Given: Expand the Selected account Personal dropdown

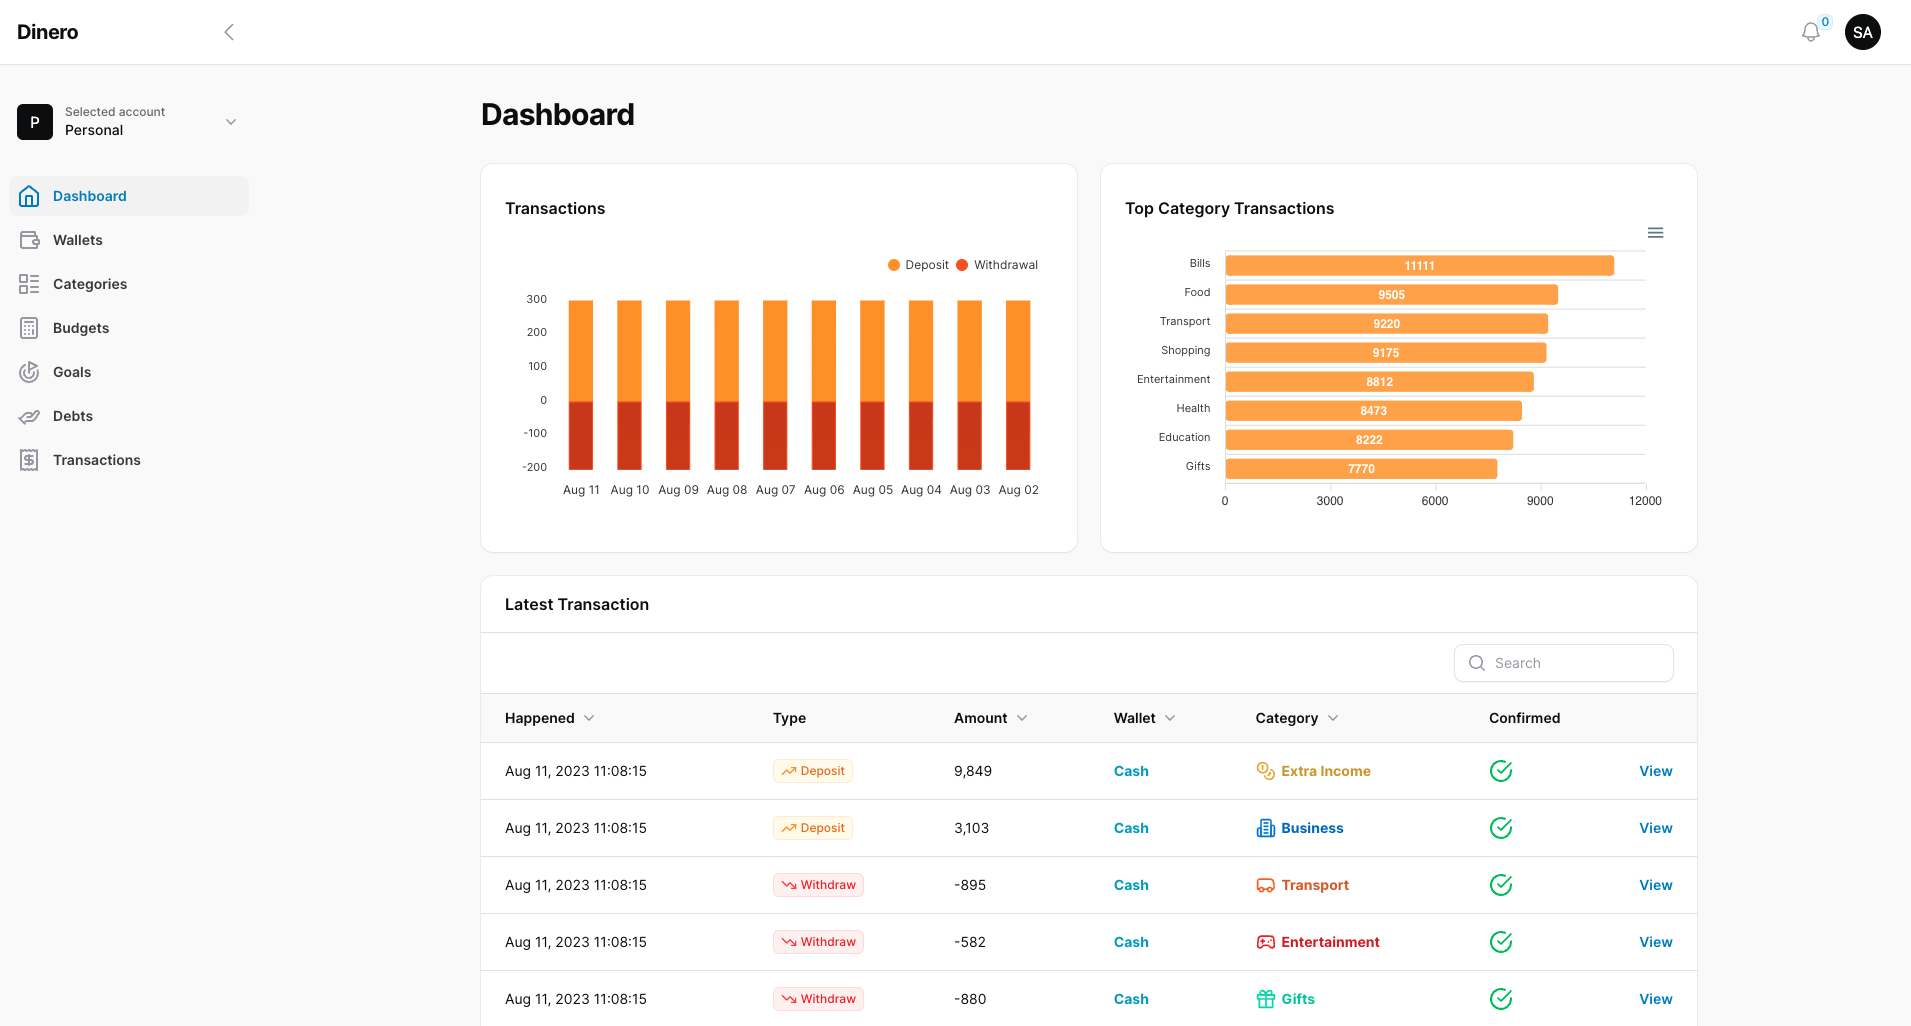Looking at the screenshot, I should pos(231,122).
